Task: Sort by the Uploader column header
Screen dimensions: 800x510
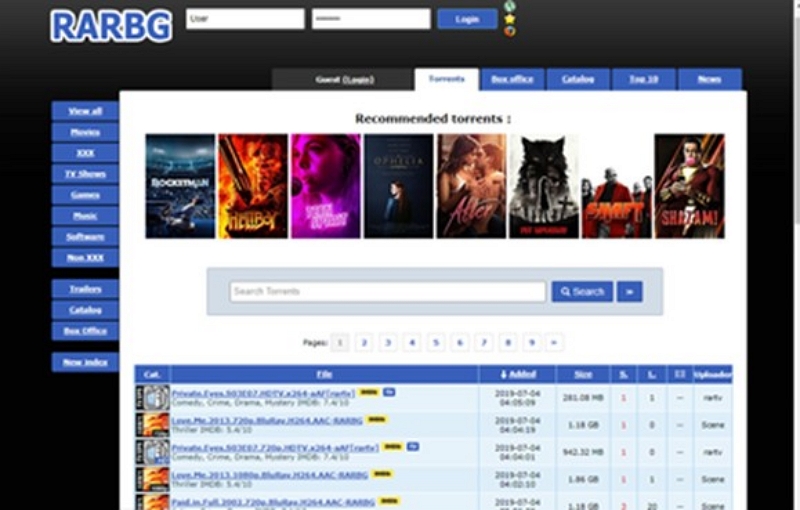Action: pos(713,374)
